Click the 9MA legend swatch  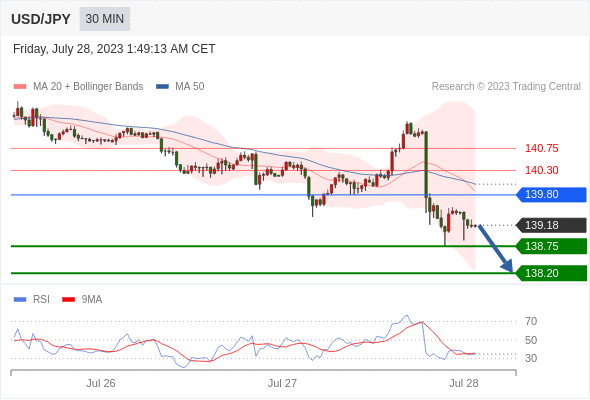[68, 300]
